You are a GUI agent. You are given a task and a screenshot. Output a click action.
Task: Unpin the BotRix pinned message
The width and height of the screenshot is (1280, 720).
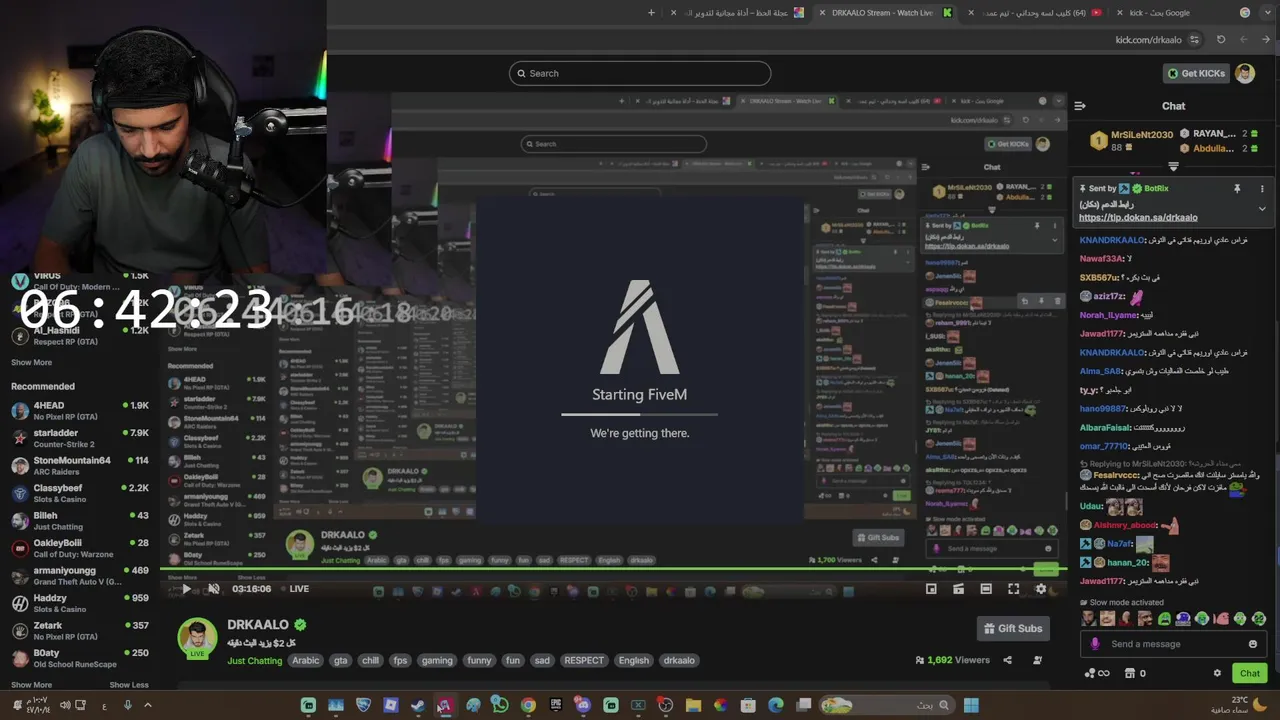tap(1237, 188)
